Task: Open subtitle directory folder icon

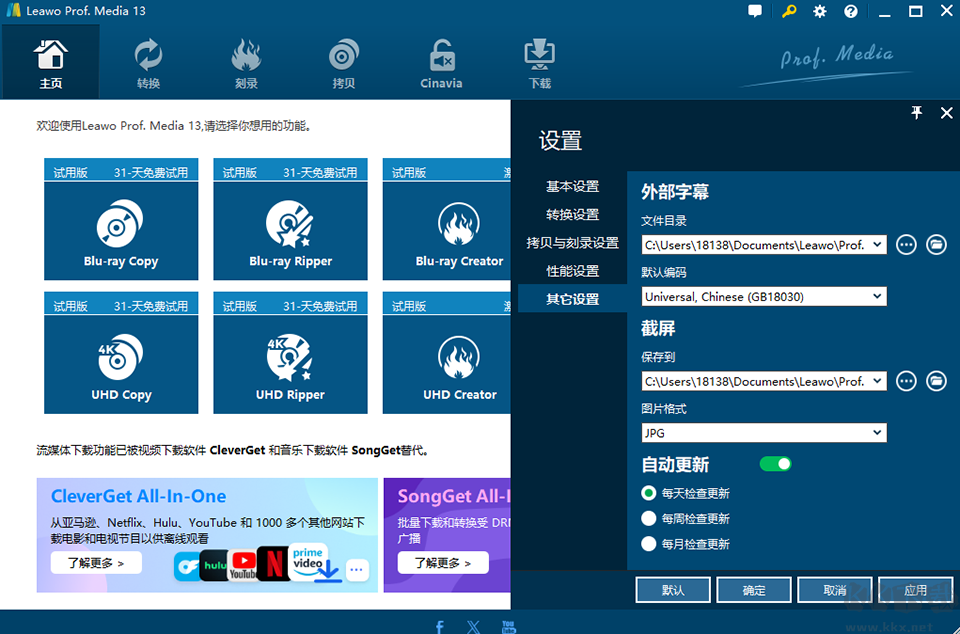Action: pos(936,245)
